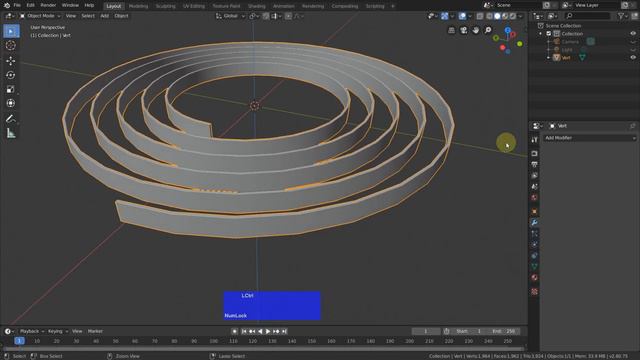
Task: Toggle the Collection exclude checkbox
Action: pyautogui.click(x=549, y=33)
